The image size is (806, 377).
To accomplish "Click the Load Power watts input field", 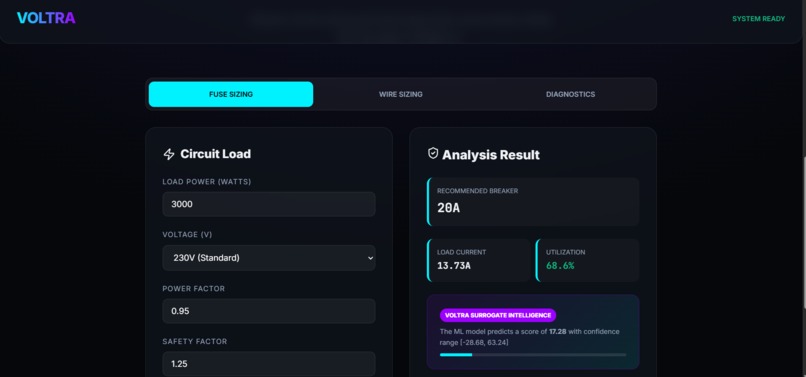I will (x=269, y=204).
